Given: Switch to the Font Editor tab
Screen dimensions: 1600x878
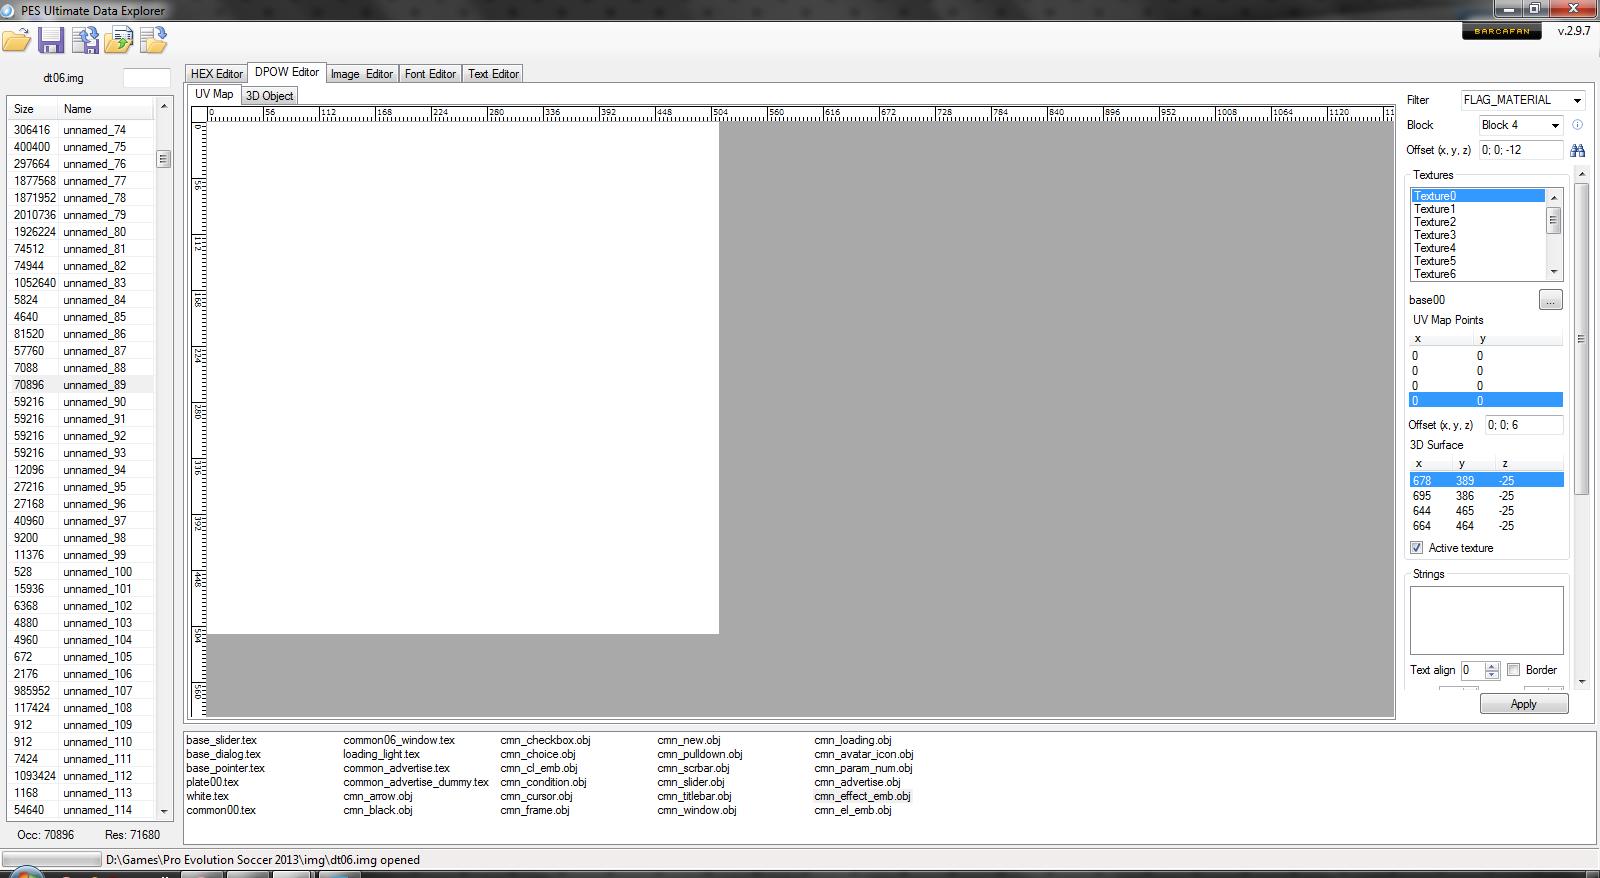Looking at the screenshot, I should (x=430, y=74).
